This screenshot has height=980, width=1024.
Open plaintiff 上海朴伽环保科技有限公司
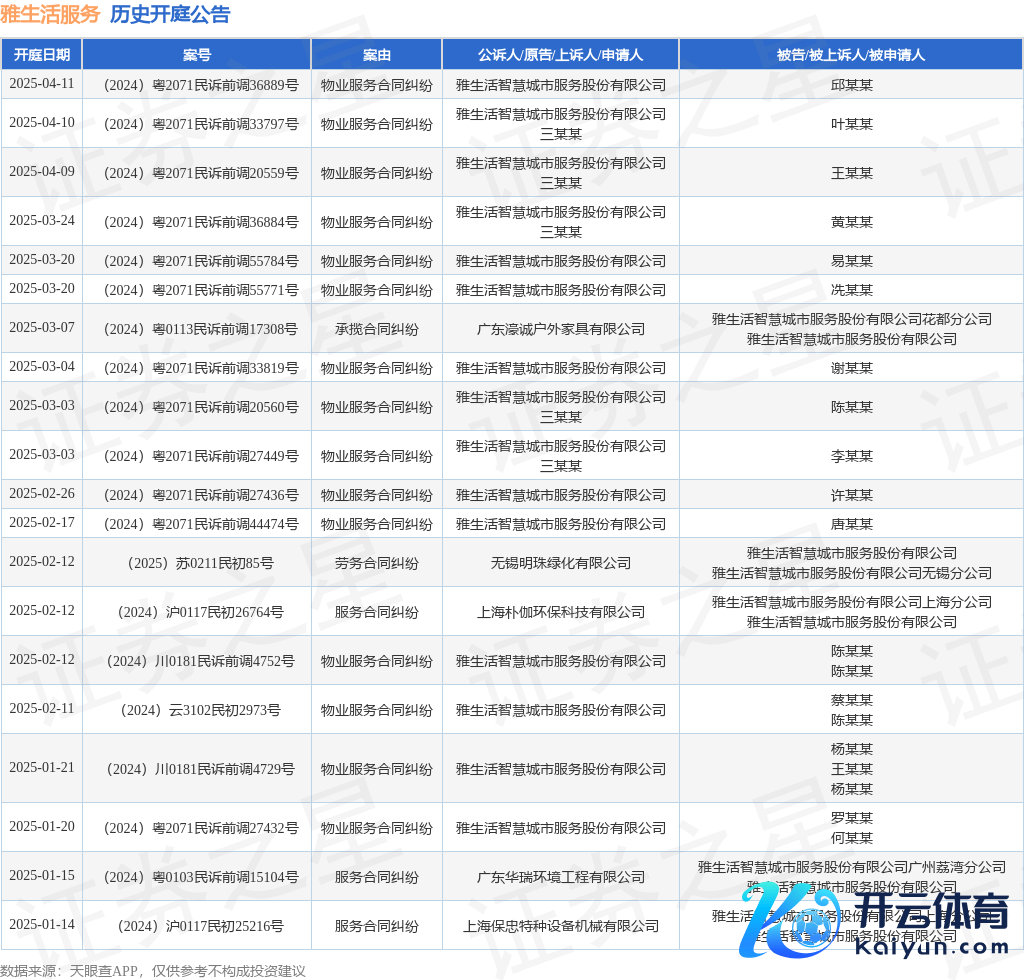(560, 612)
